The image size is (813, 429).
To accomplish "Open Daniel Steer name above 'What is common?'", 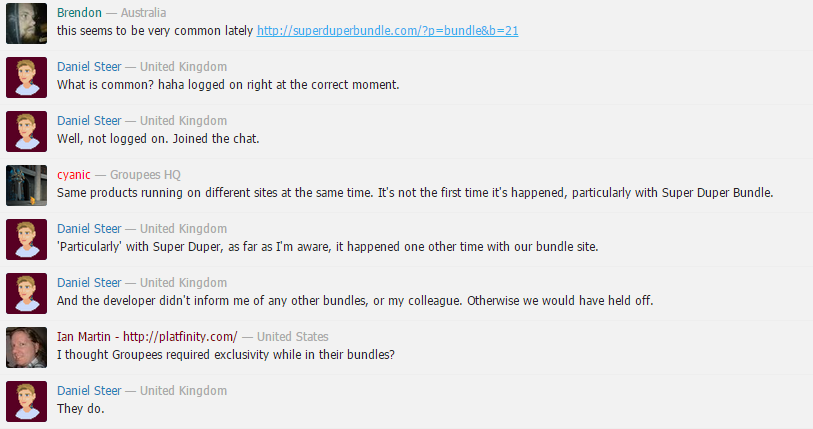I will [x=89, y=66].
